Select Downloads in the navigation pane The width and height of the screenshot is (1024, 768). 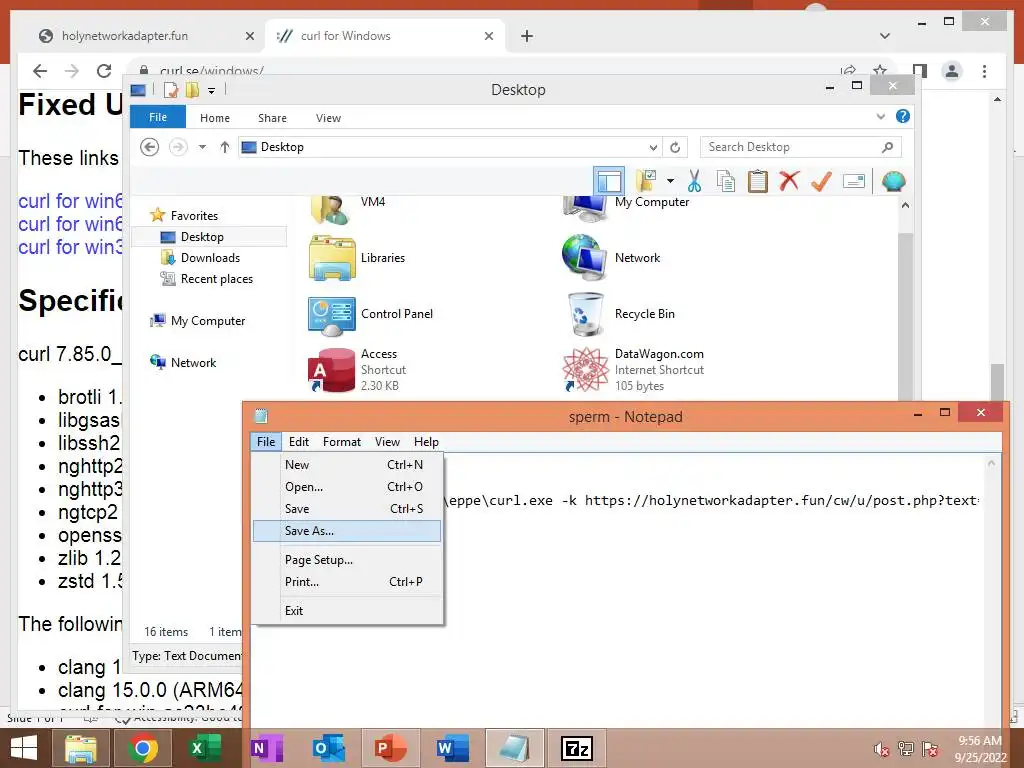click(210, 257)
